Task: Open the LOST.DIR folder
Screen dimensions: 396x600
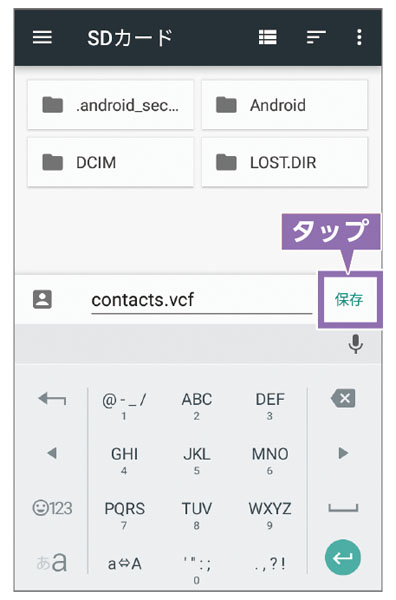Action: [285, 163]
